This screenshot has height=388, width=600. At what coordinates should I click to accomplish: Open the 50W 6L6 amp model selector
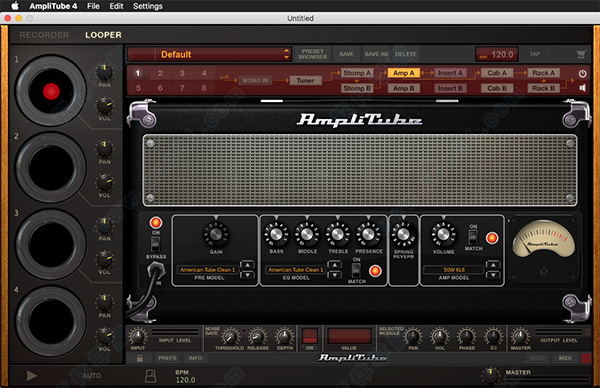tap(454, 270)
